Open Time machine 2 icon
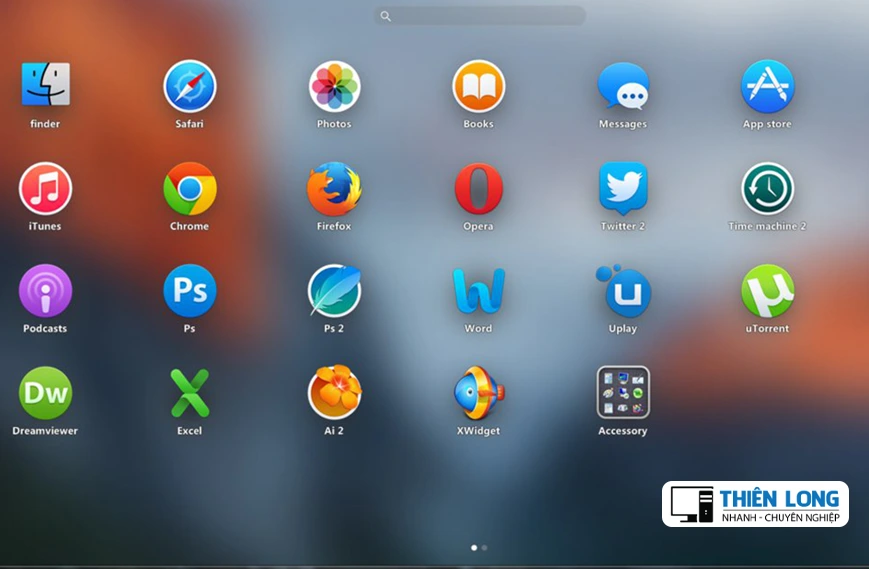The image size is (869, 569). click(767, 188)
